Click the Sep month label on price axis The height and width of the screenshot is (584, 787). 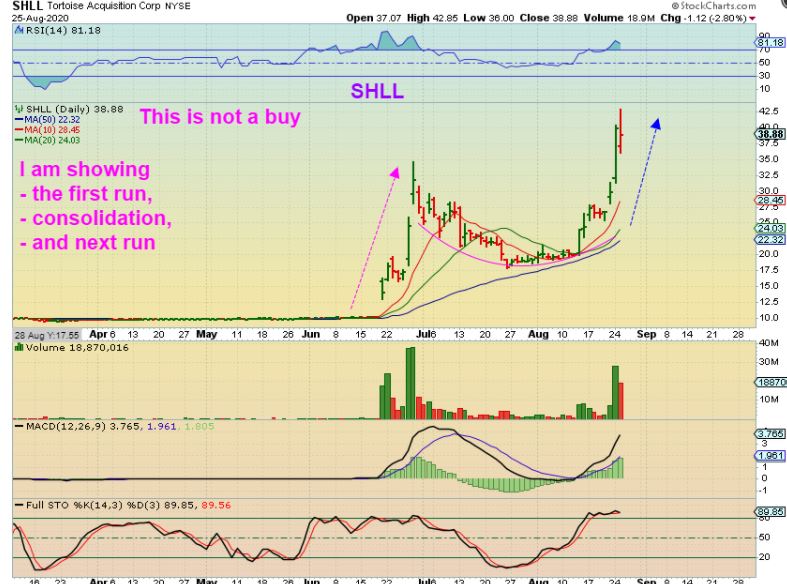point(646,334)
